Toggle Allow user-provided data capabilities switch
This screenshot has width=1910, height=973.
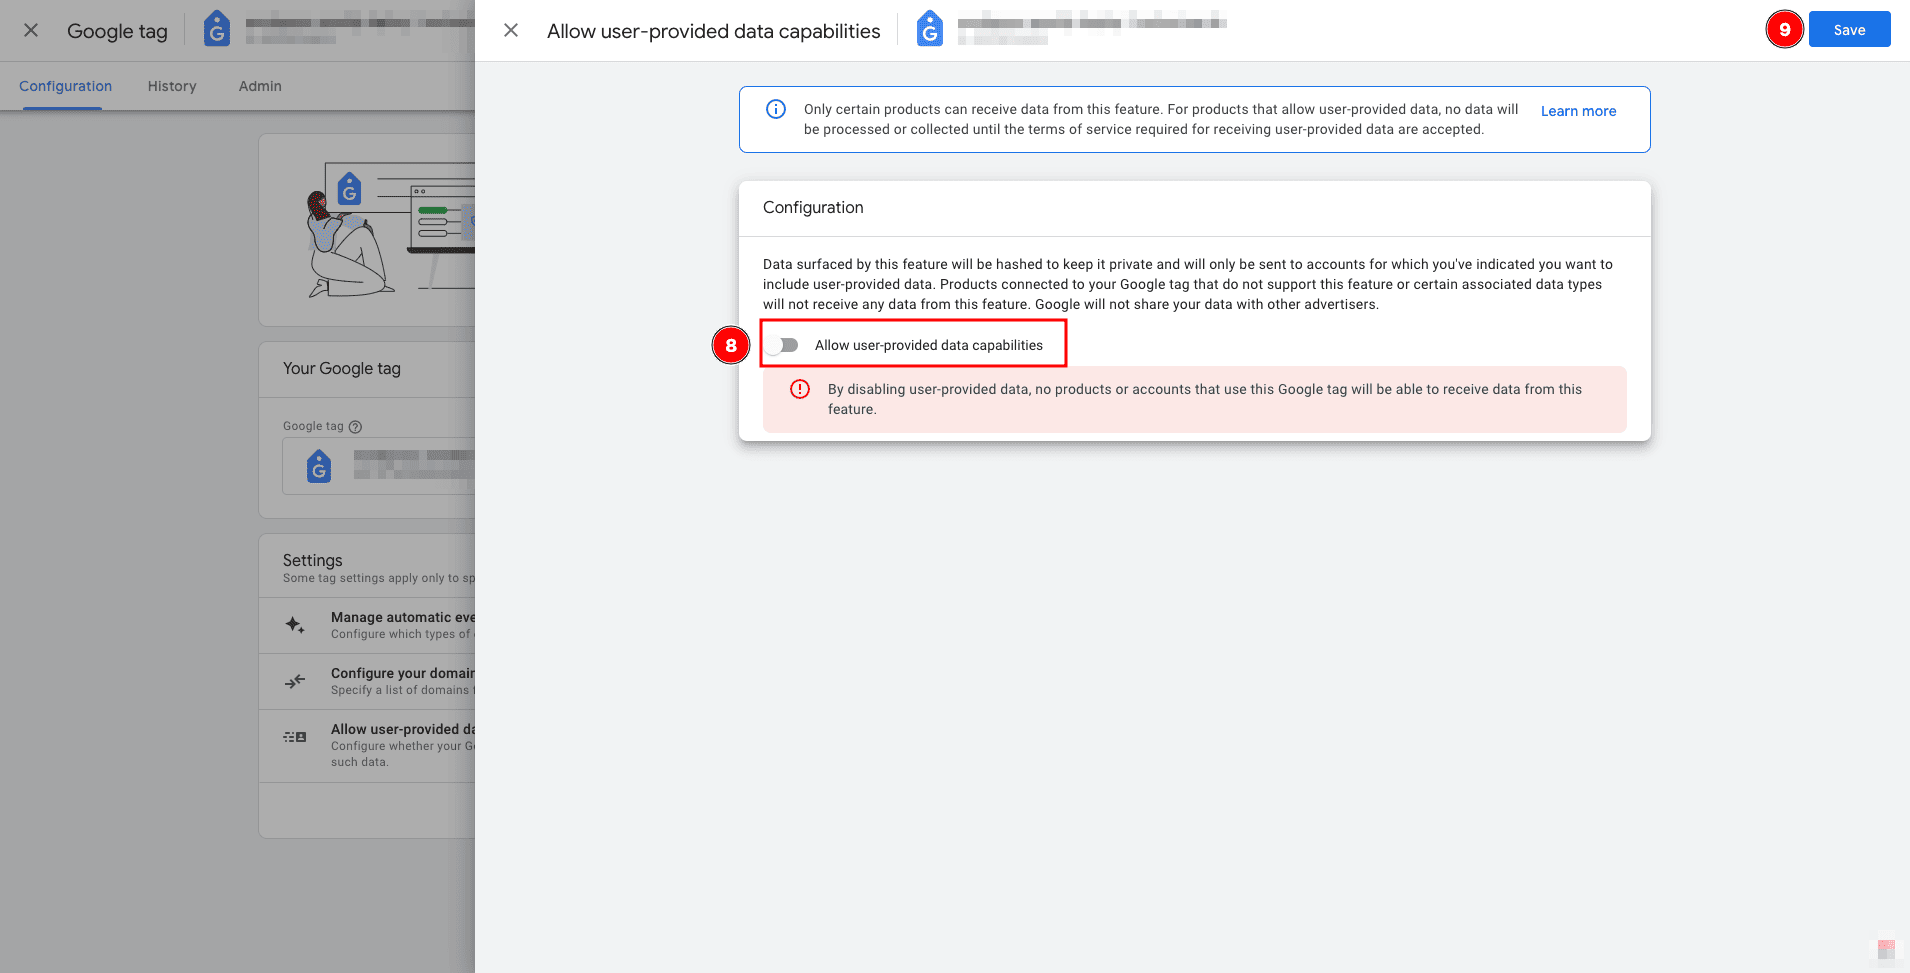click(786, 345)
